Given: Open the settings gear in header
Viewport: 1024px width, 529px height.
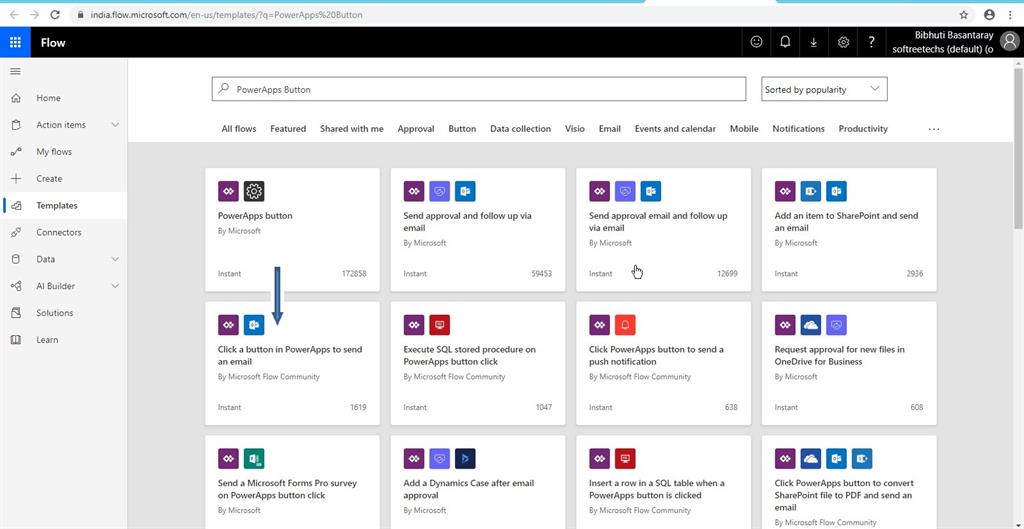Looking at the screenshot, I should [x=843, y=42].
